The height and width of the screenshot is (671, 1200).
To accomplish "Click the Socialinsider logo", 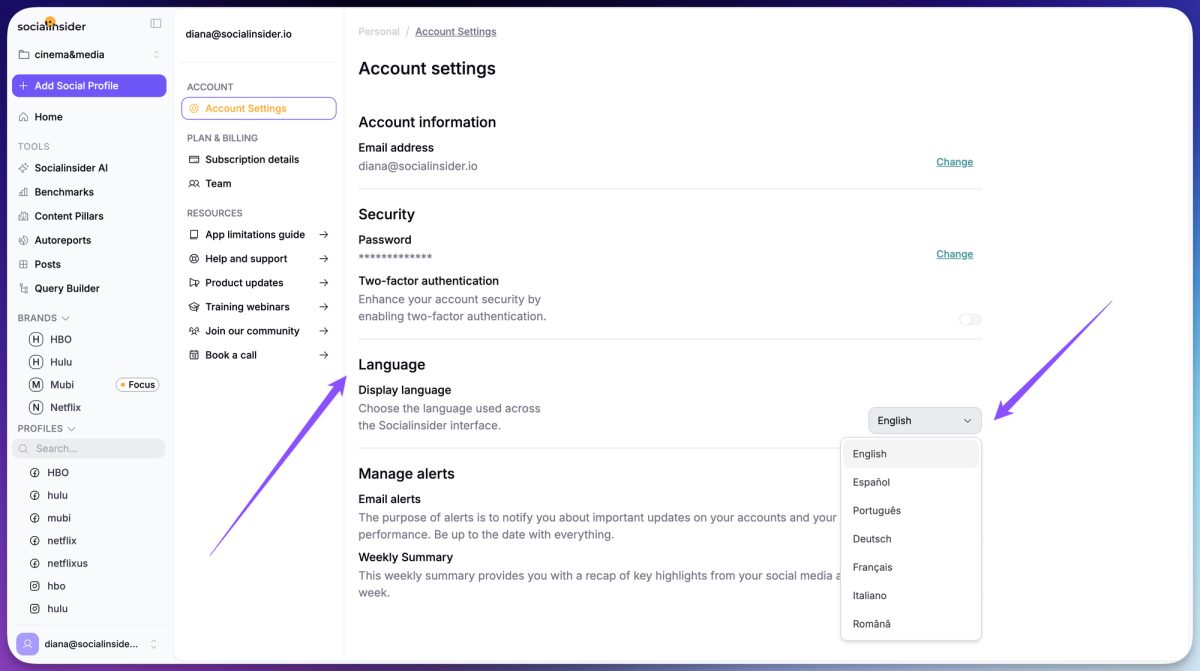I will pos(52,24).
